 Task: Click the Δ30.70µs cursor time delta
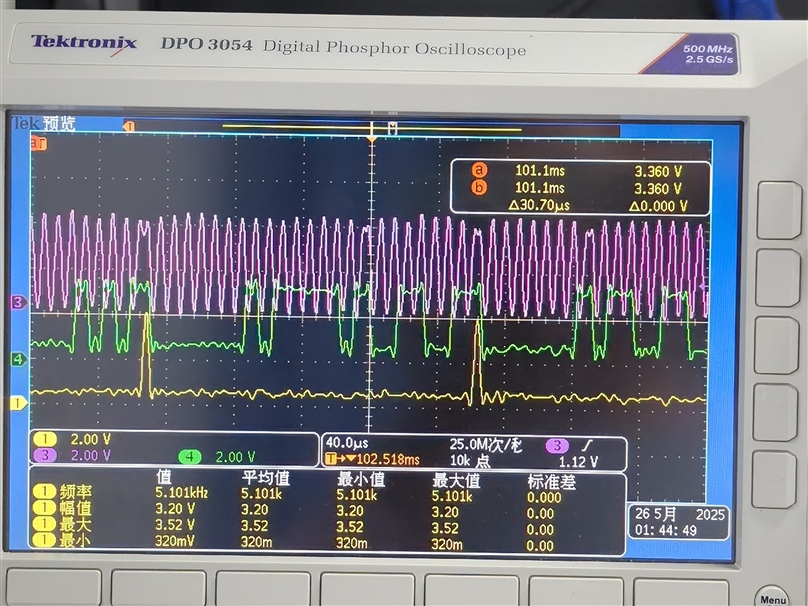539,205
